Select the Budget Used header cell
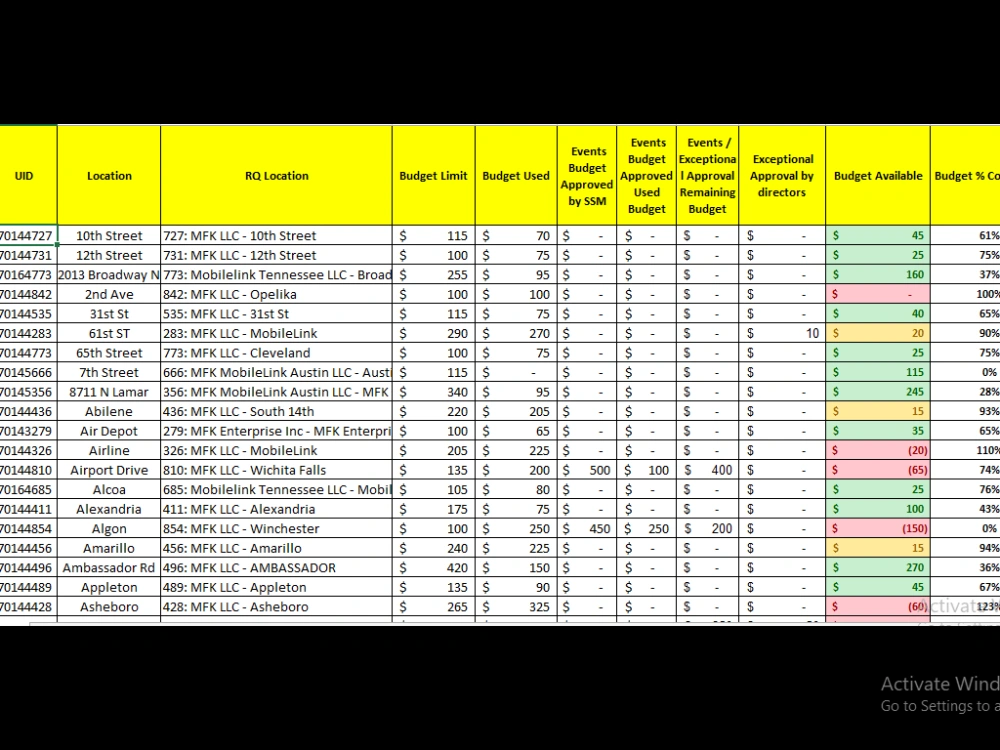1000x750 pixels. (x=516, y=175)
